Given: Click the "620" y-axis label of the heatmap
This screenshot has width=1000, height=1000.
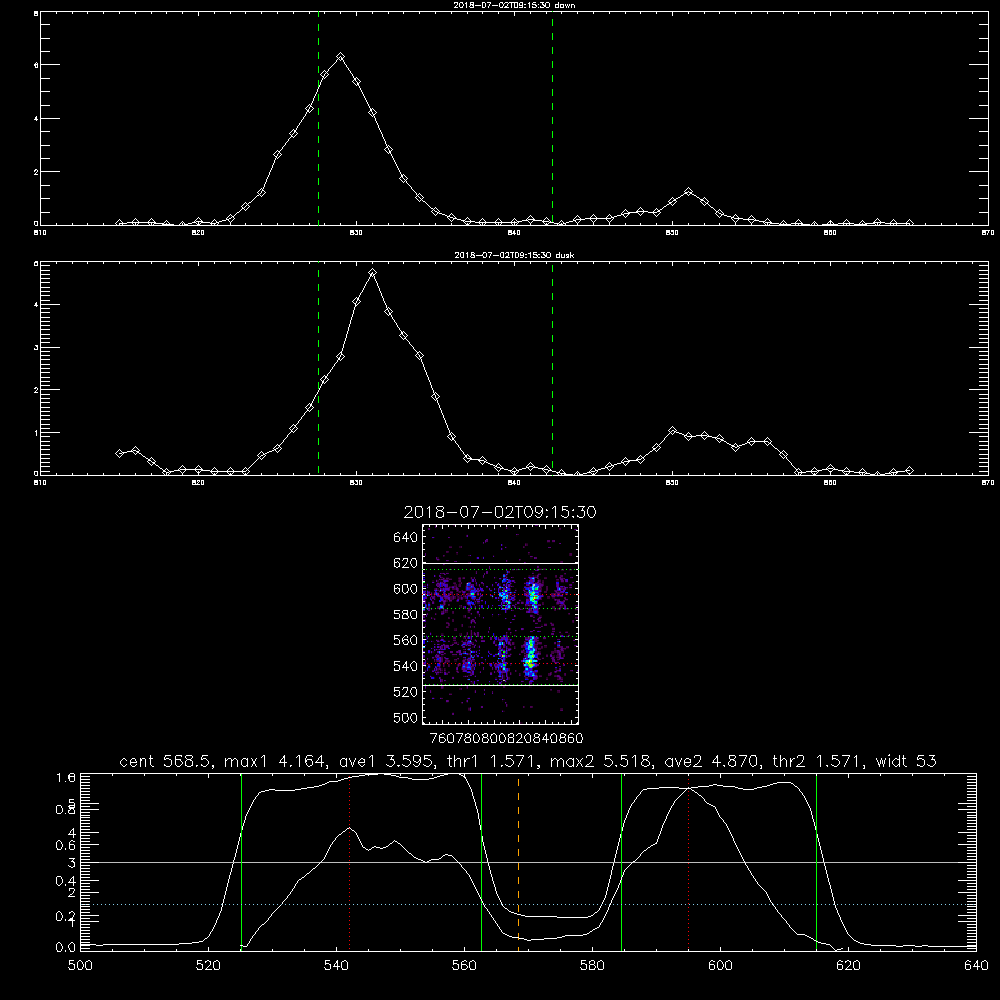Looking at the screenshot, I should click(x=406, y=563).
